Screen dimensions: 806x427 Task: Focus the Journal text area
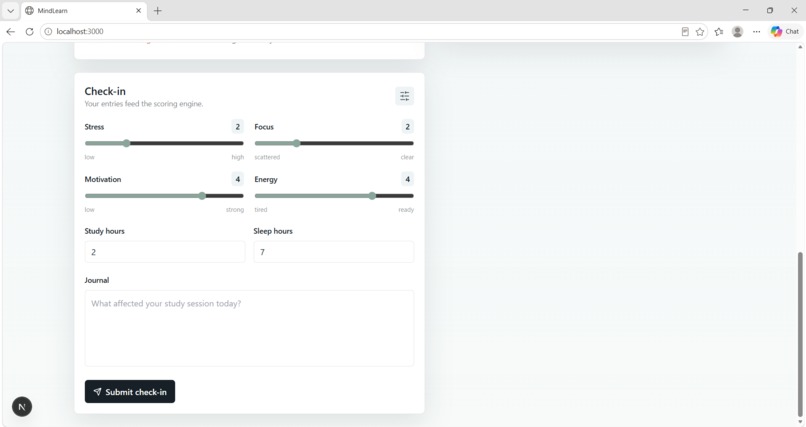point(249,328)
